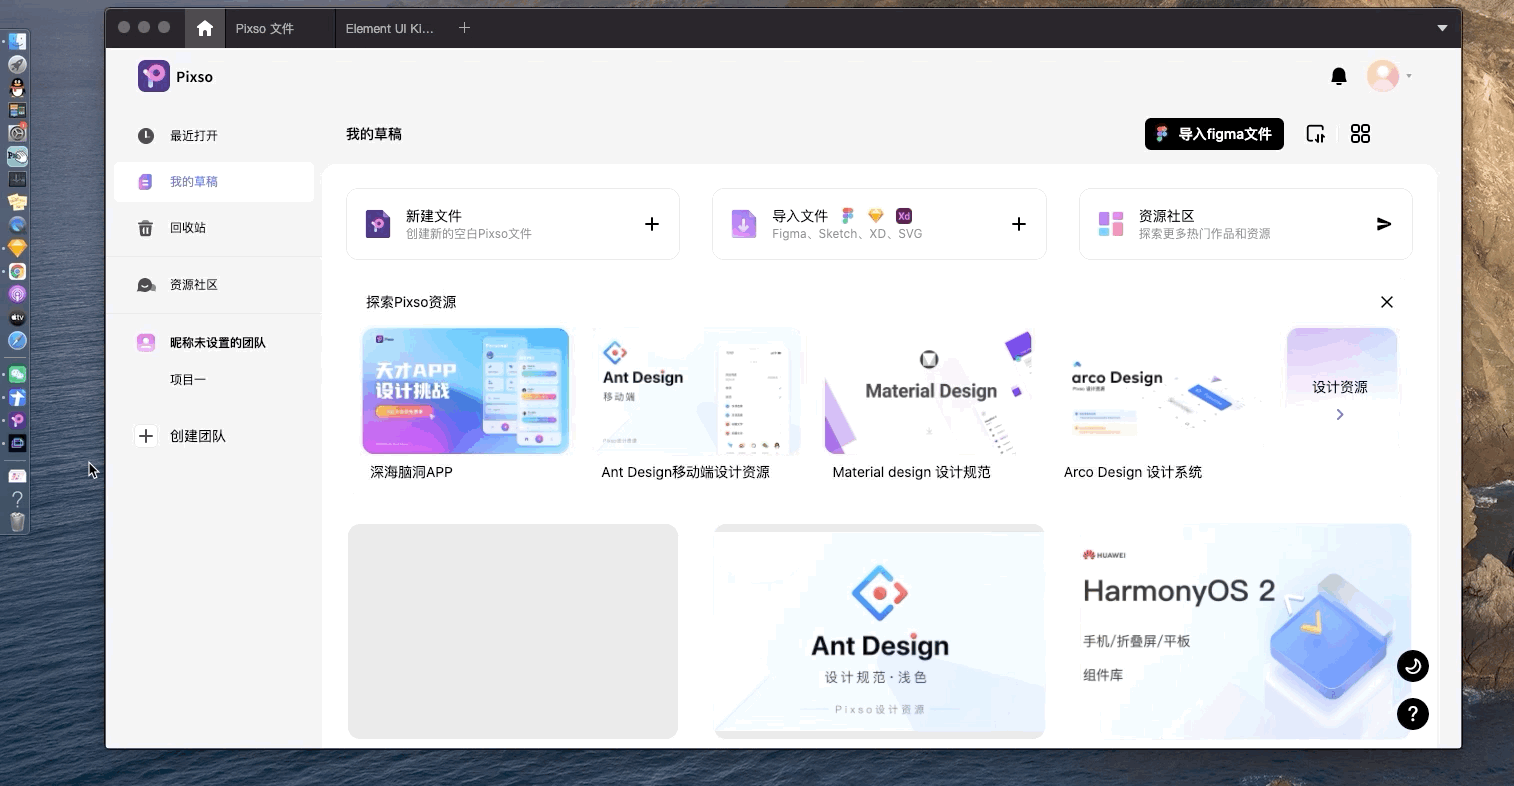Open Ant Design 设计规范·浅色 file
1514x786 pixels.
(879, 631)
